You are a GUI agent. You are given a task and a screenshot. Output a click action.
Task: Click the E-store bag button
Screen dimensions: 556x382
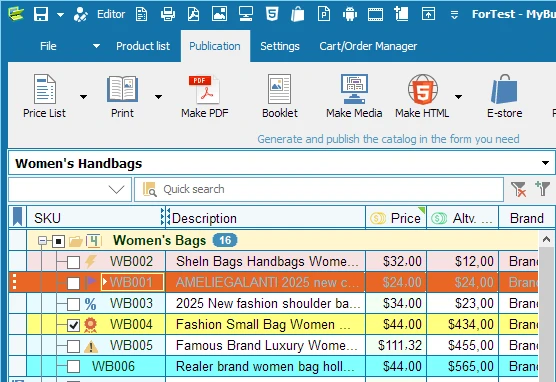tap(505, 96)
